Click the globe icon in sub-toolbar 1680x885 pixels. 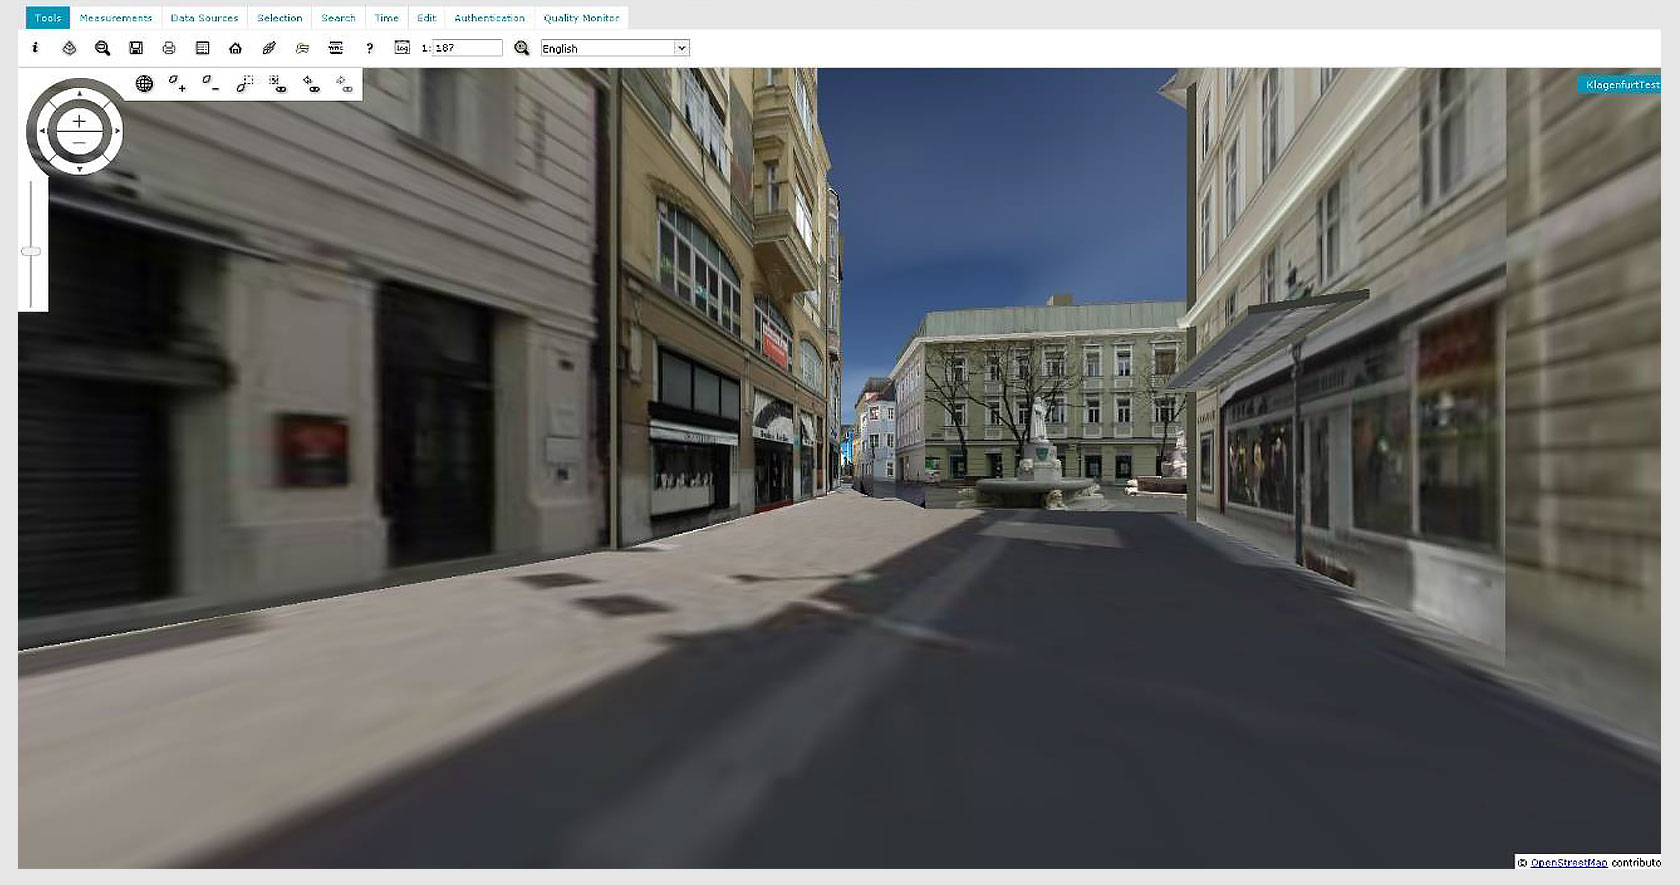click(144, 84)
